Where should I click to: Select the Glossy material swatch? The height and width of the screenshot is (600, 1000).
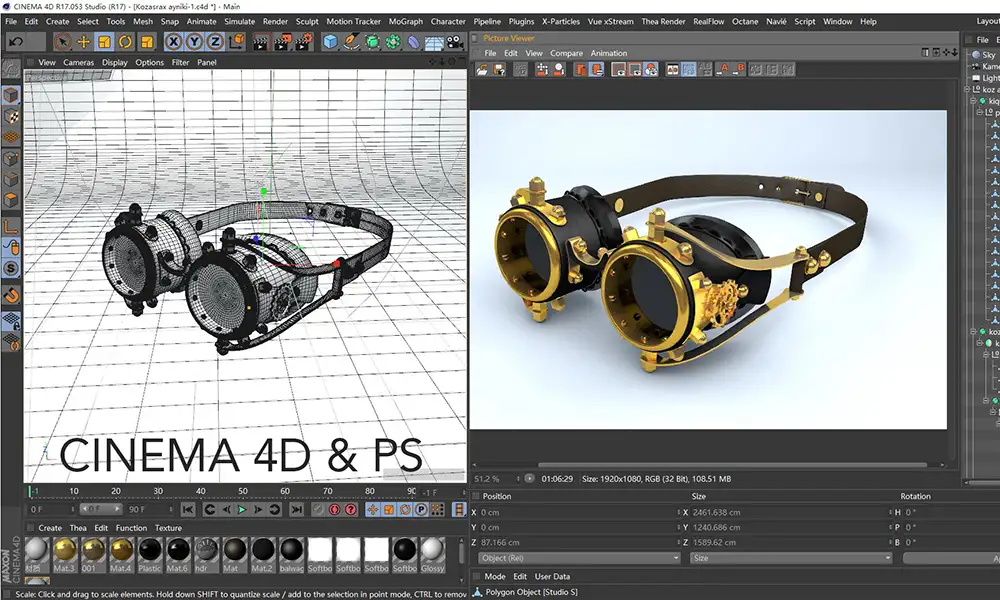(x=432, y=555)
